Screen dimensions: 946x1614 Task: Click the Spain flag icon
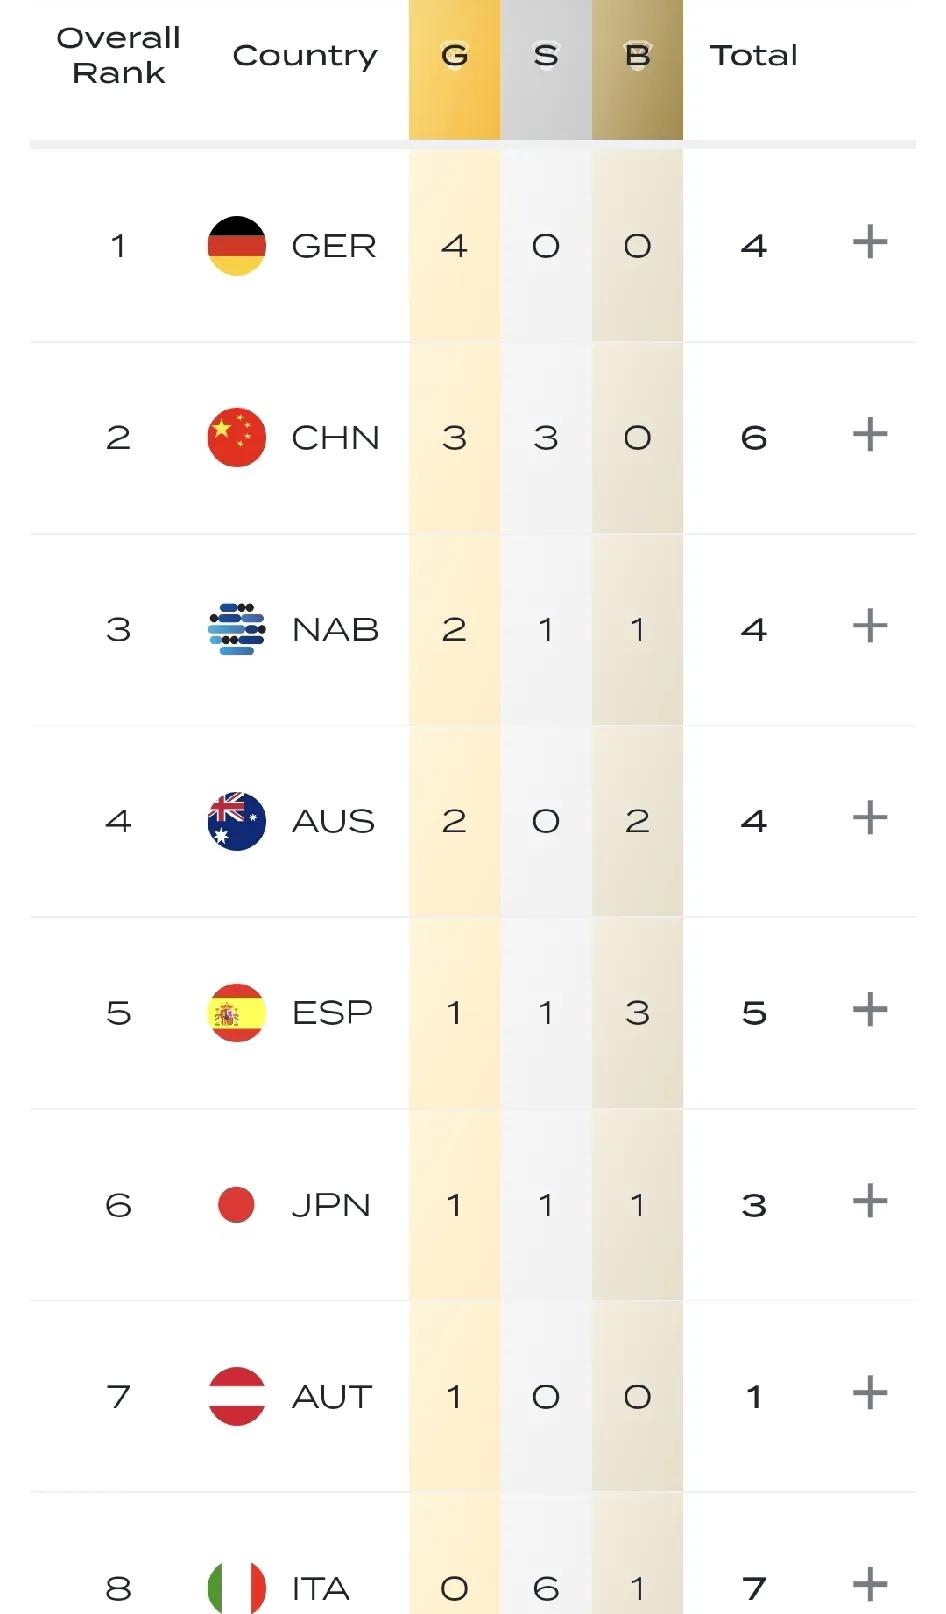(236, 1012)
